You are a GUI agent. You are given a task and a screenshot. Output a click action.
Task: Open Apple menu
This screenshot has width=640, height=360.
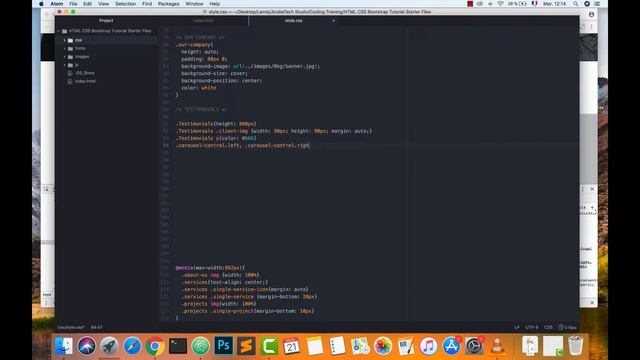[41, 4]
